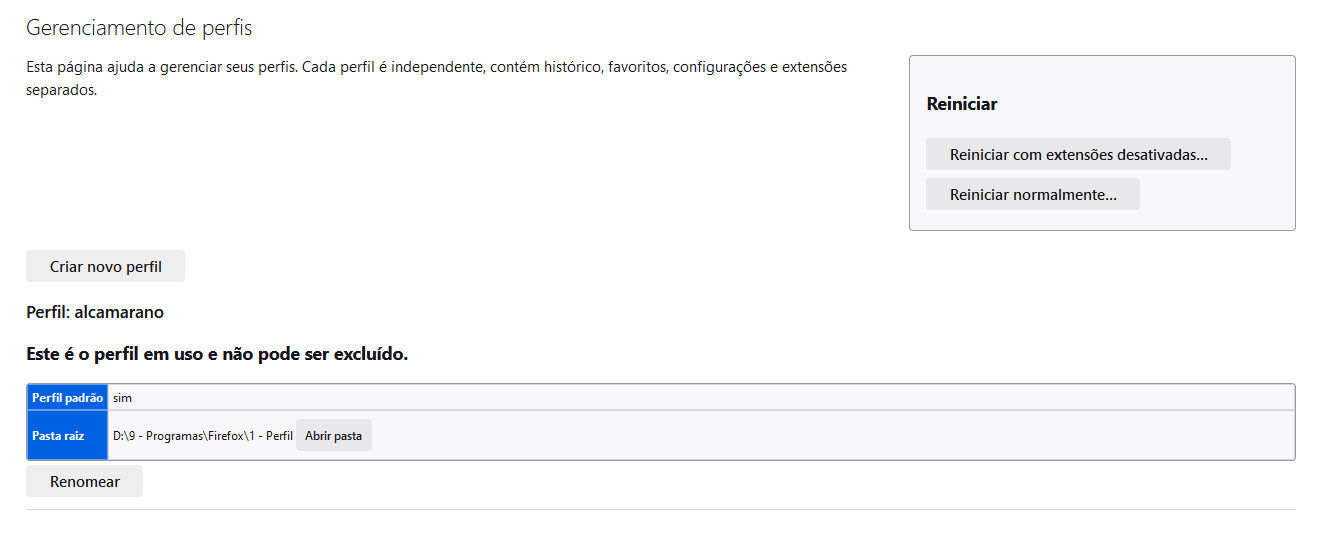The height and width of the screenshot is (534, 1325).
Task: Click the D:\9 - Programas\Firefox root path text
Action: [x=202, y=436]
